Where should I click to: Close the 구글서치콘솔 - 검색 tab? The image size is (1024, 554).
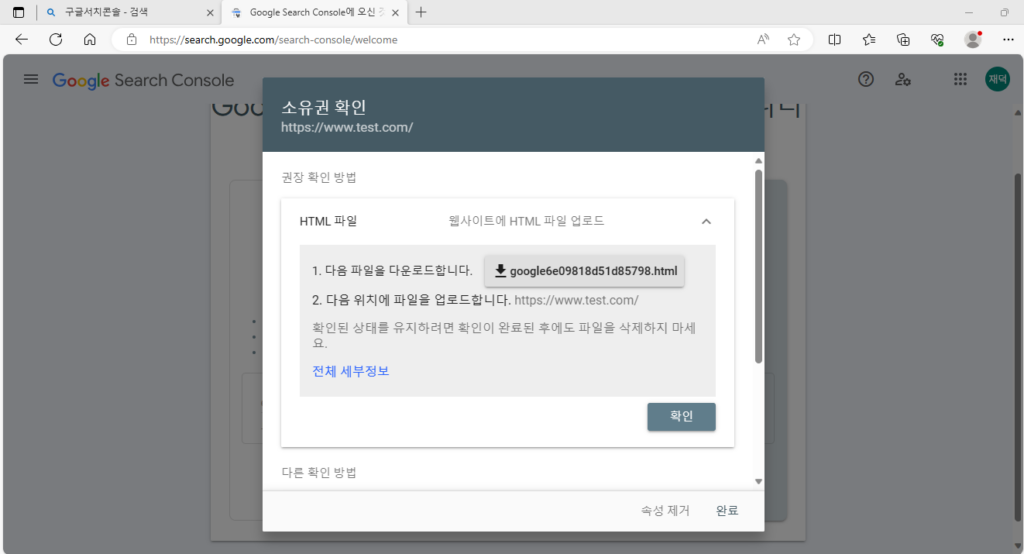coord(210,12)
